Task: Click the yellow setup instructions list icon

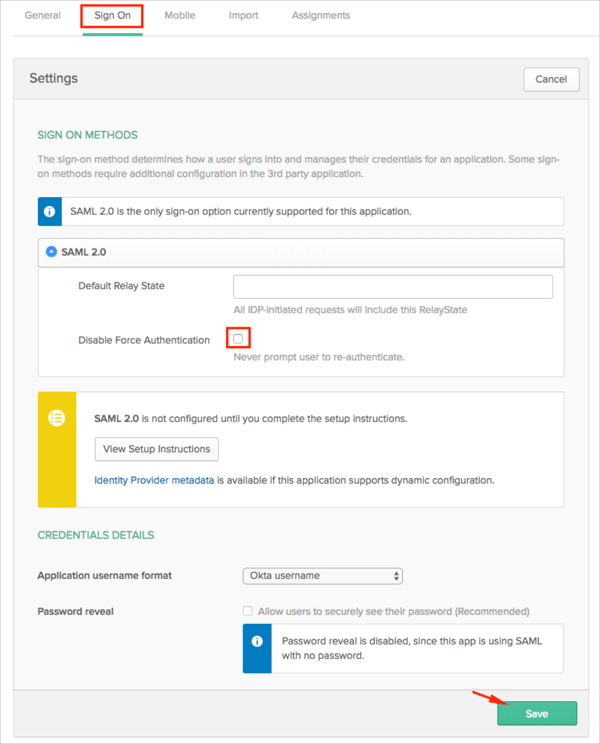Action: (x=57, y=418)
